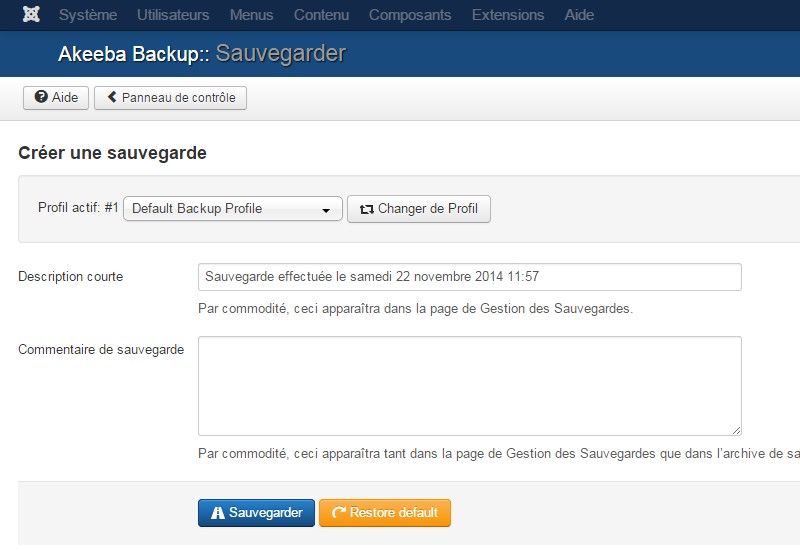
Task: Click the Aide toolbar button
Action: (x=56, y=97)
